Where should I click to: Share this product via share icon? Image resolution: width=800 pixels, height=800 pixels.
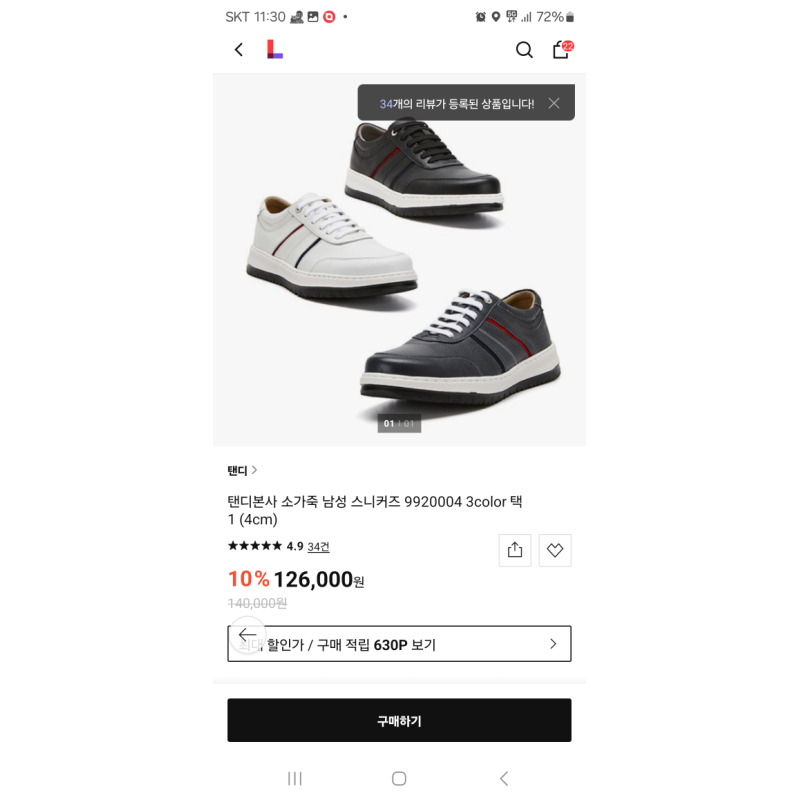pyautogui.click(x=515, y=550)
